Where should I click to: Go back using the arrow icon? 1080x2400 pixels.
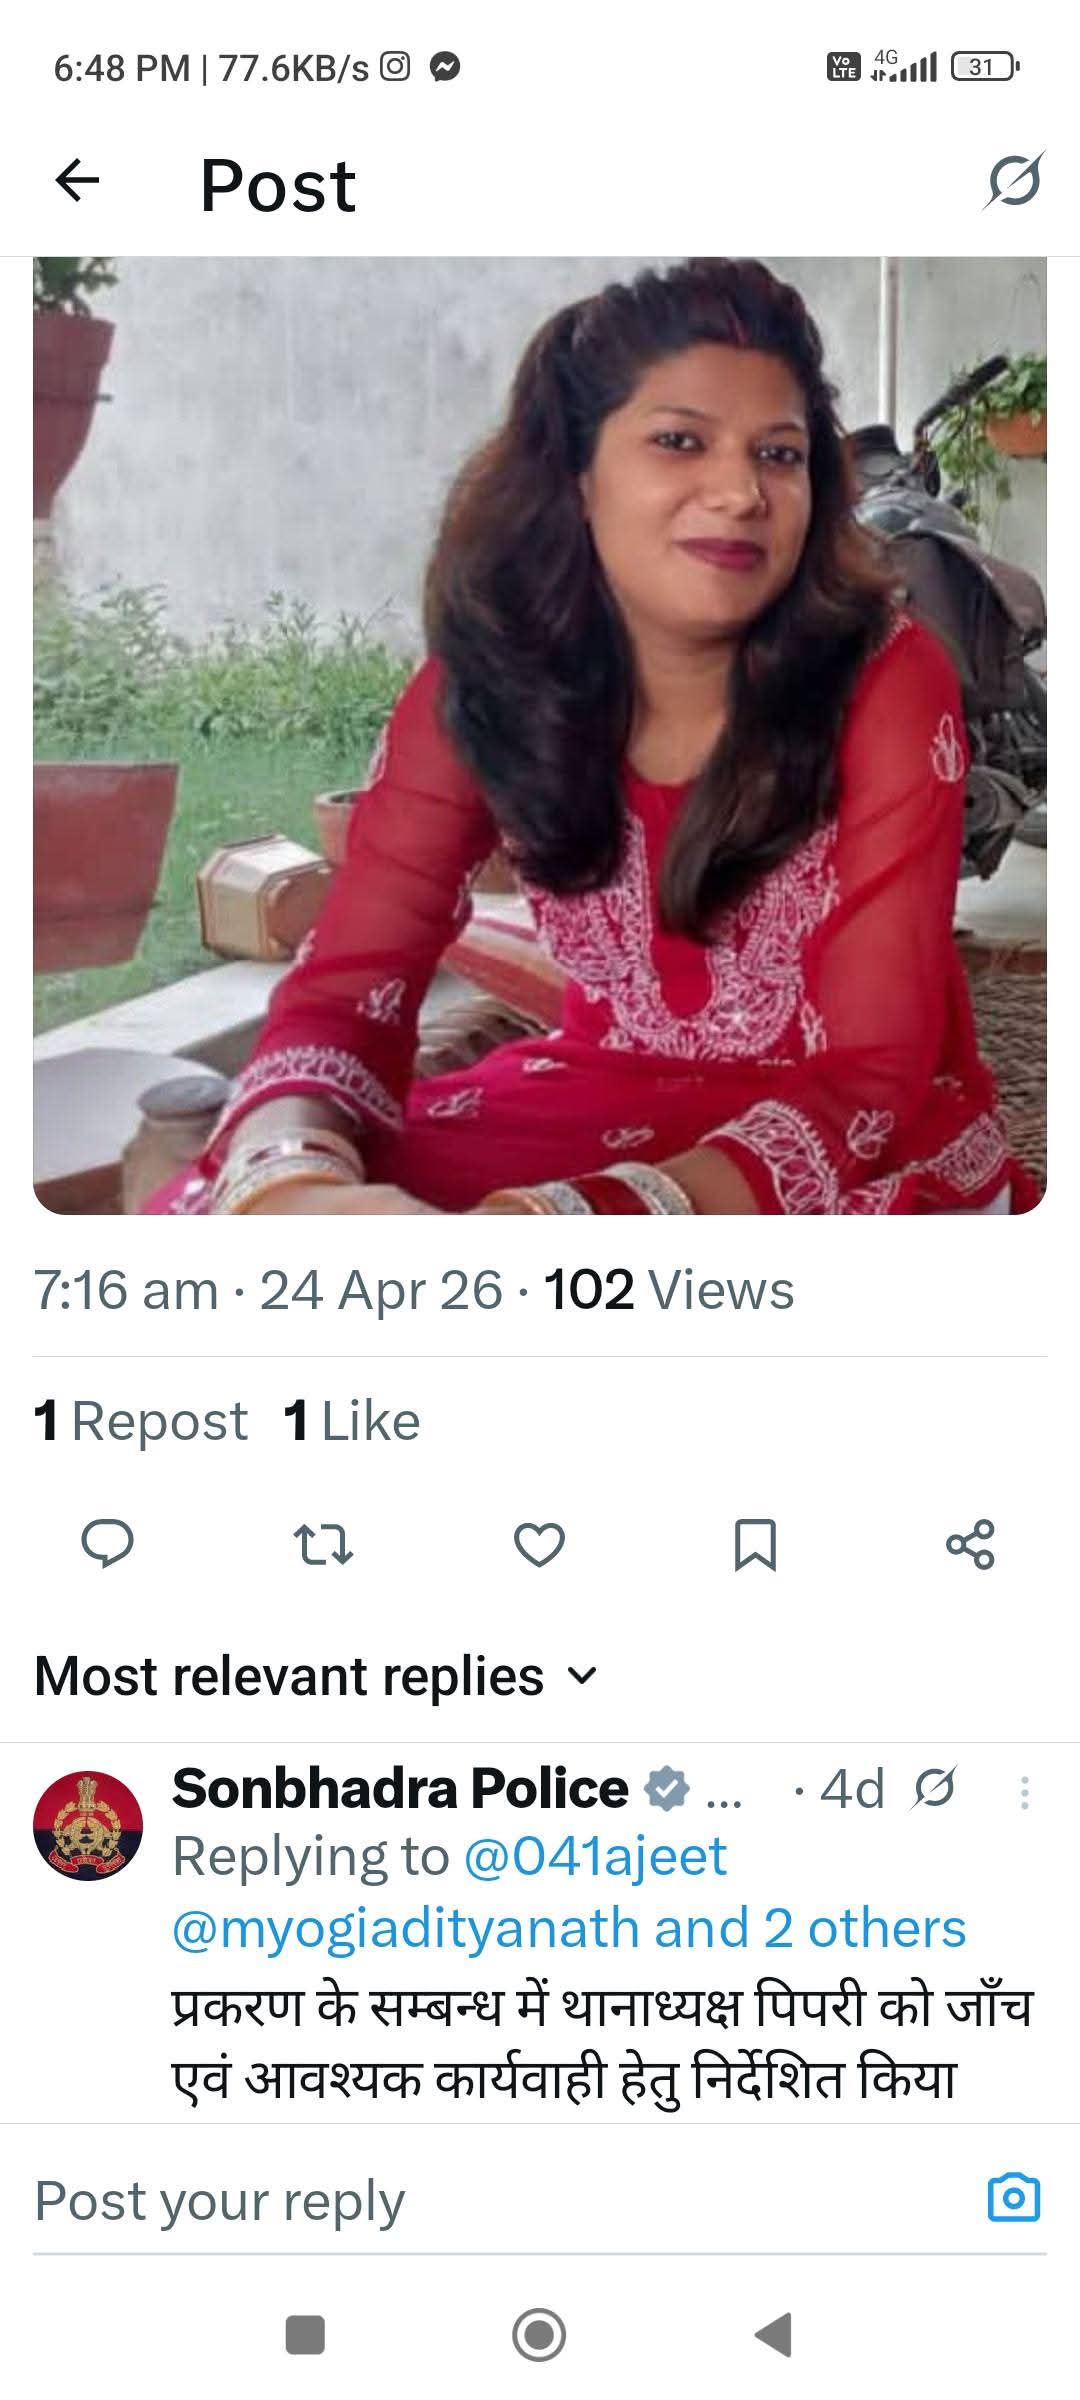(77, 181)
